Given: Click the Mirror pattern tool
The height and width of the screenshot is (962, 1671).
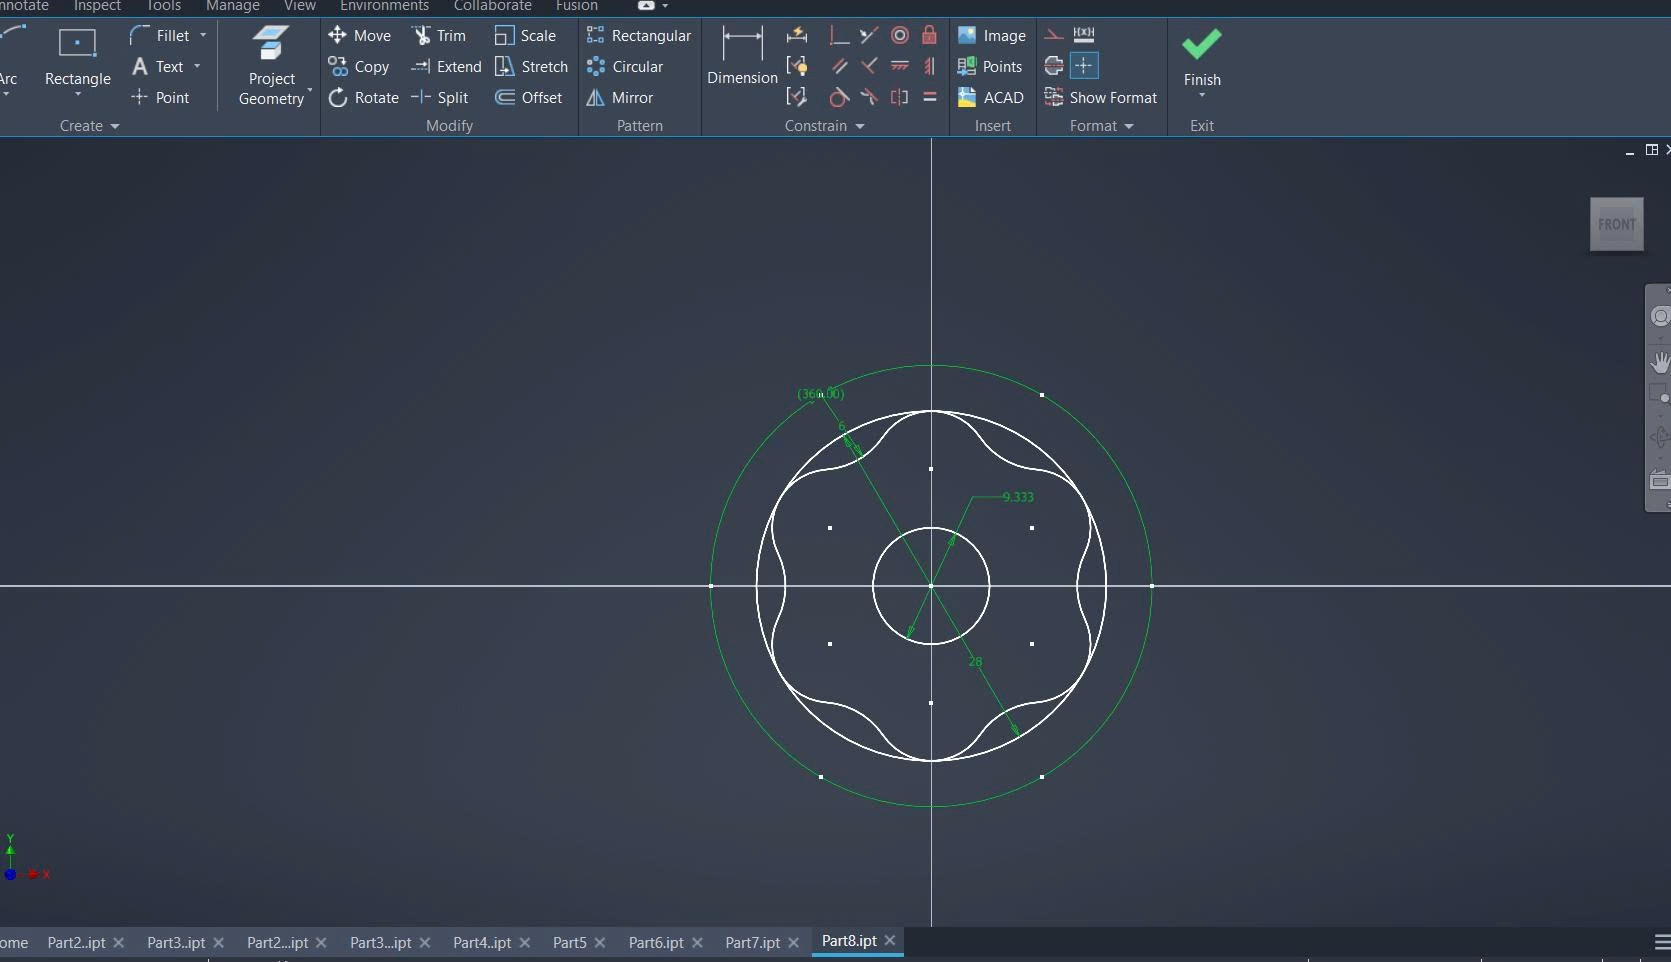Looking at the screenshot, I should pos(620,98).
